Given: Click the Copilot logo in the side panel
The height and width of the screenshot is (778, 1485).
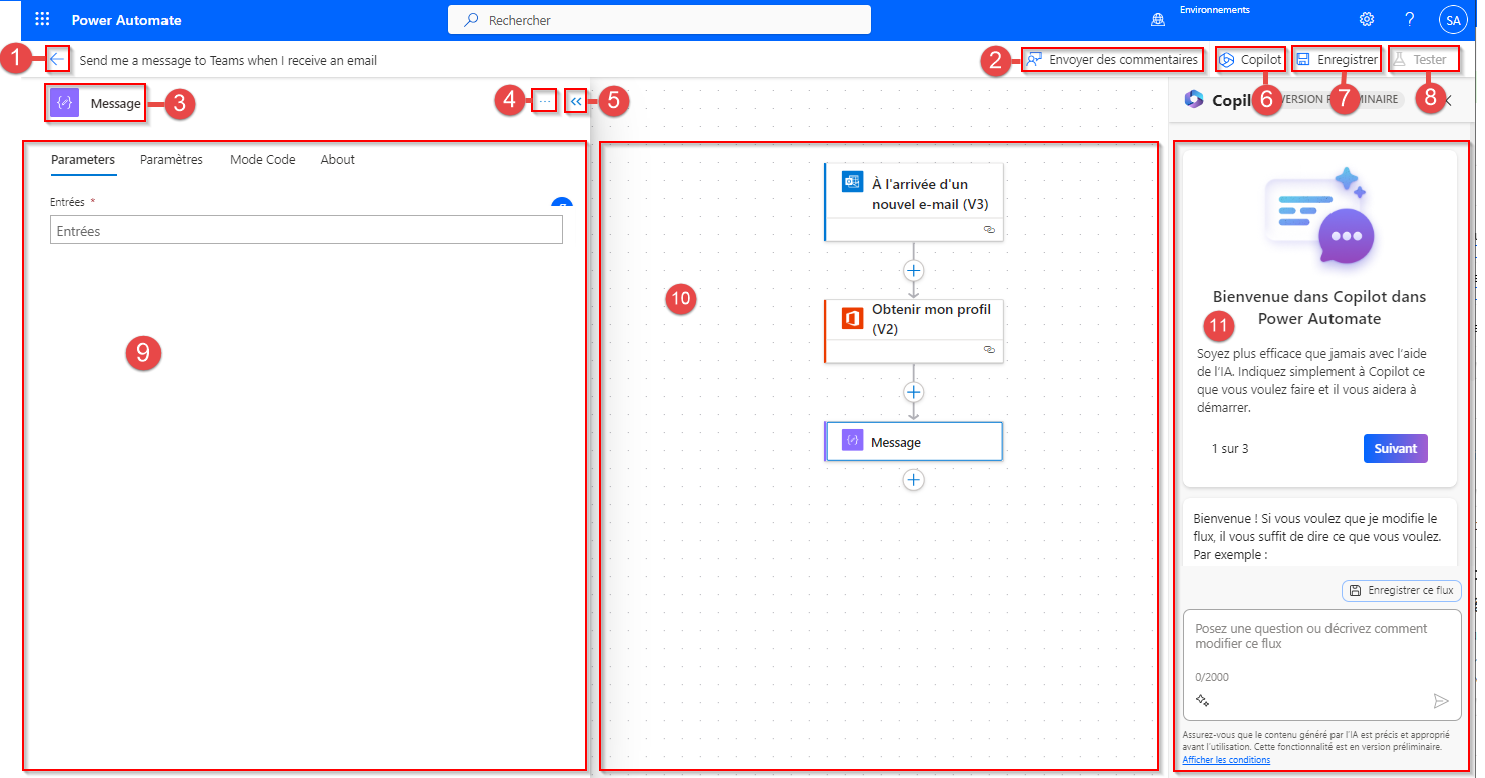Looking at the screenshot, I should pos(1193,99).
